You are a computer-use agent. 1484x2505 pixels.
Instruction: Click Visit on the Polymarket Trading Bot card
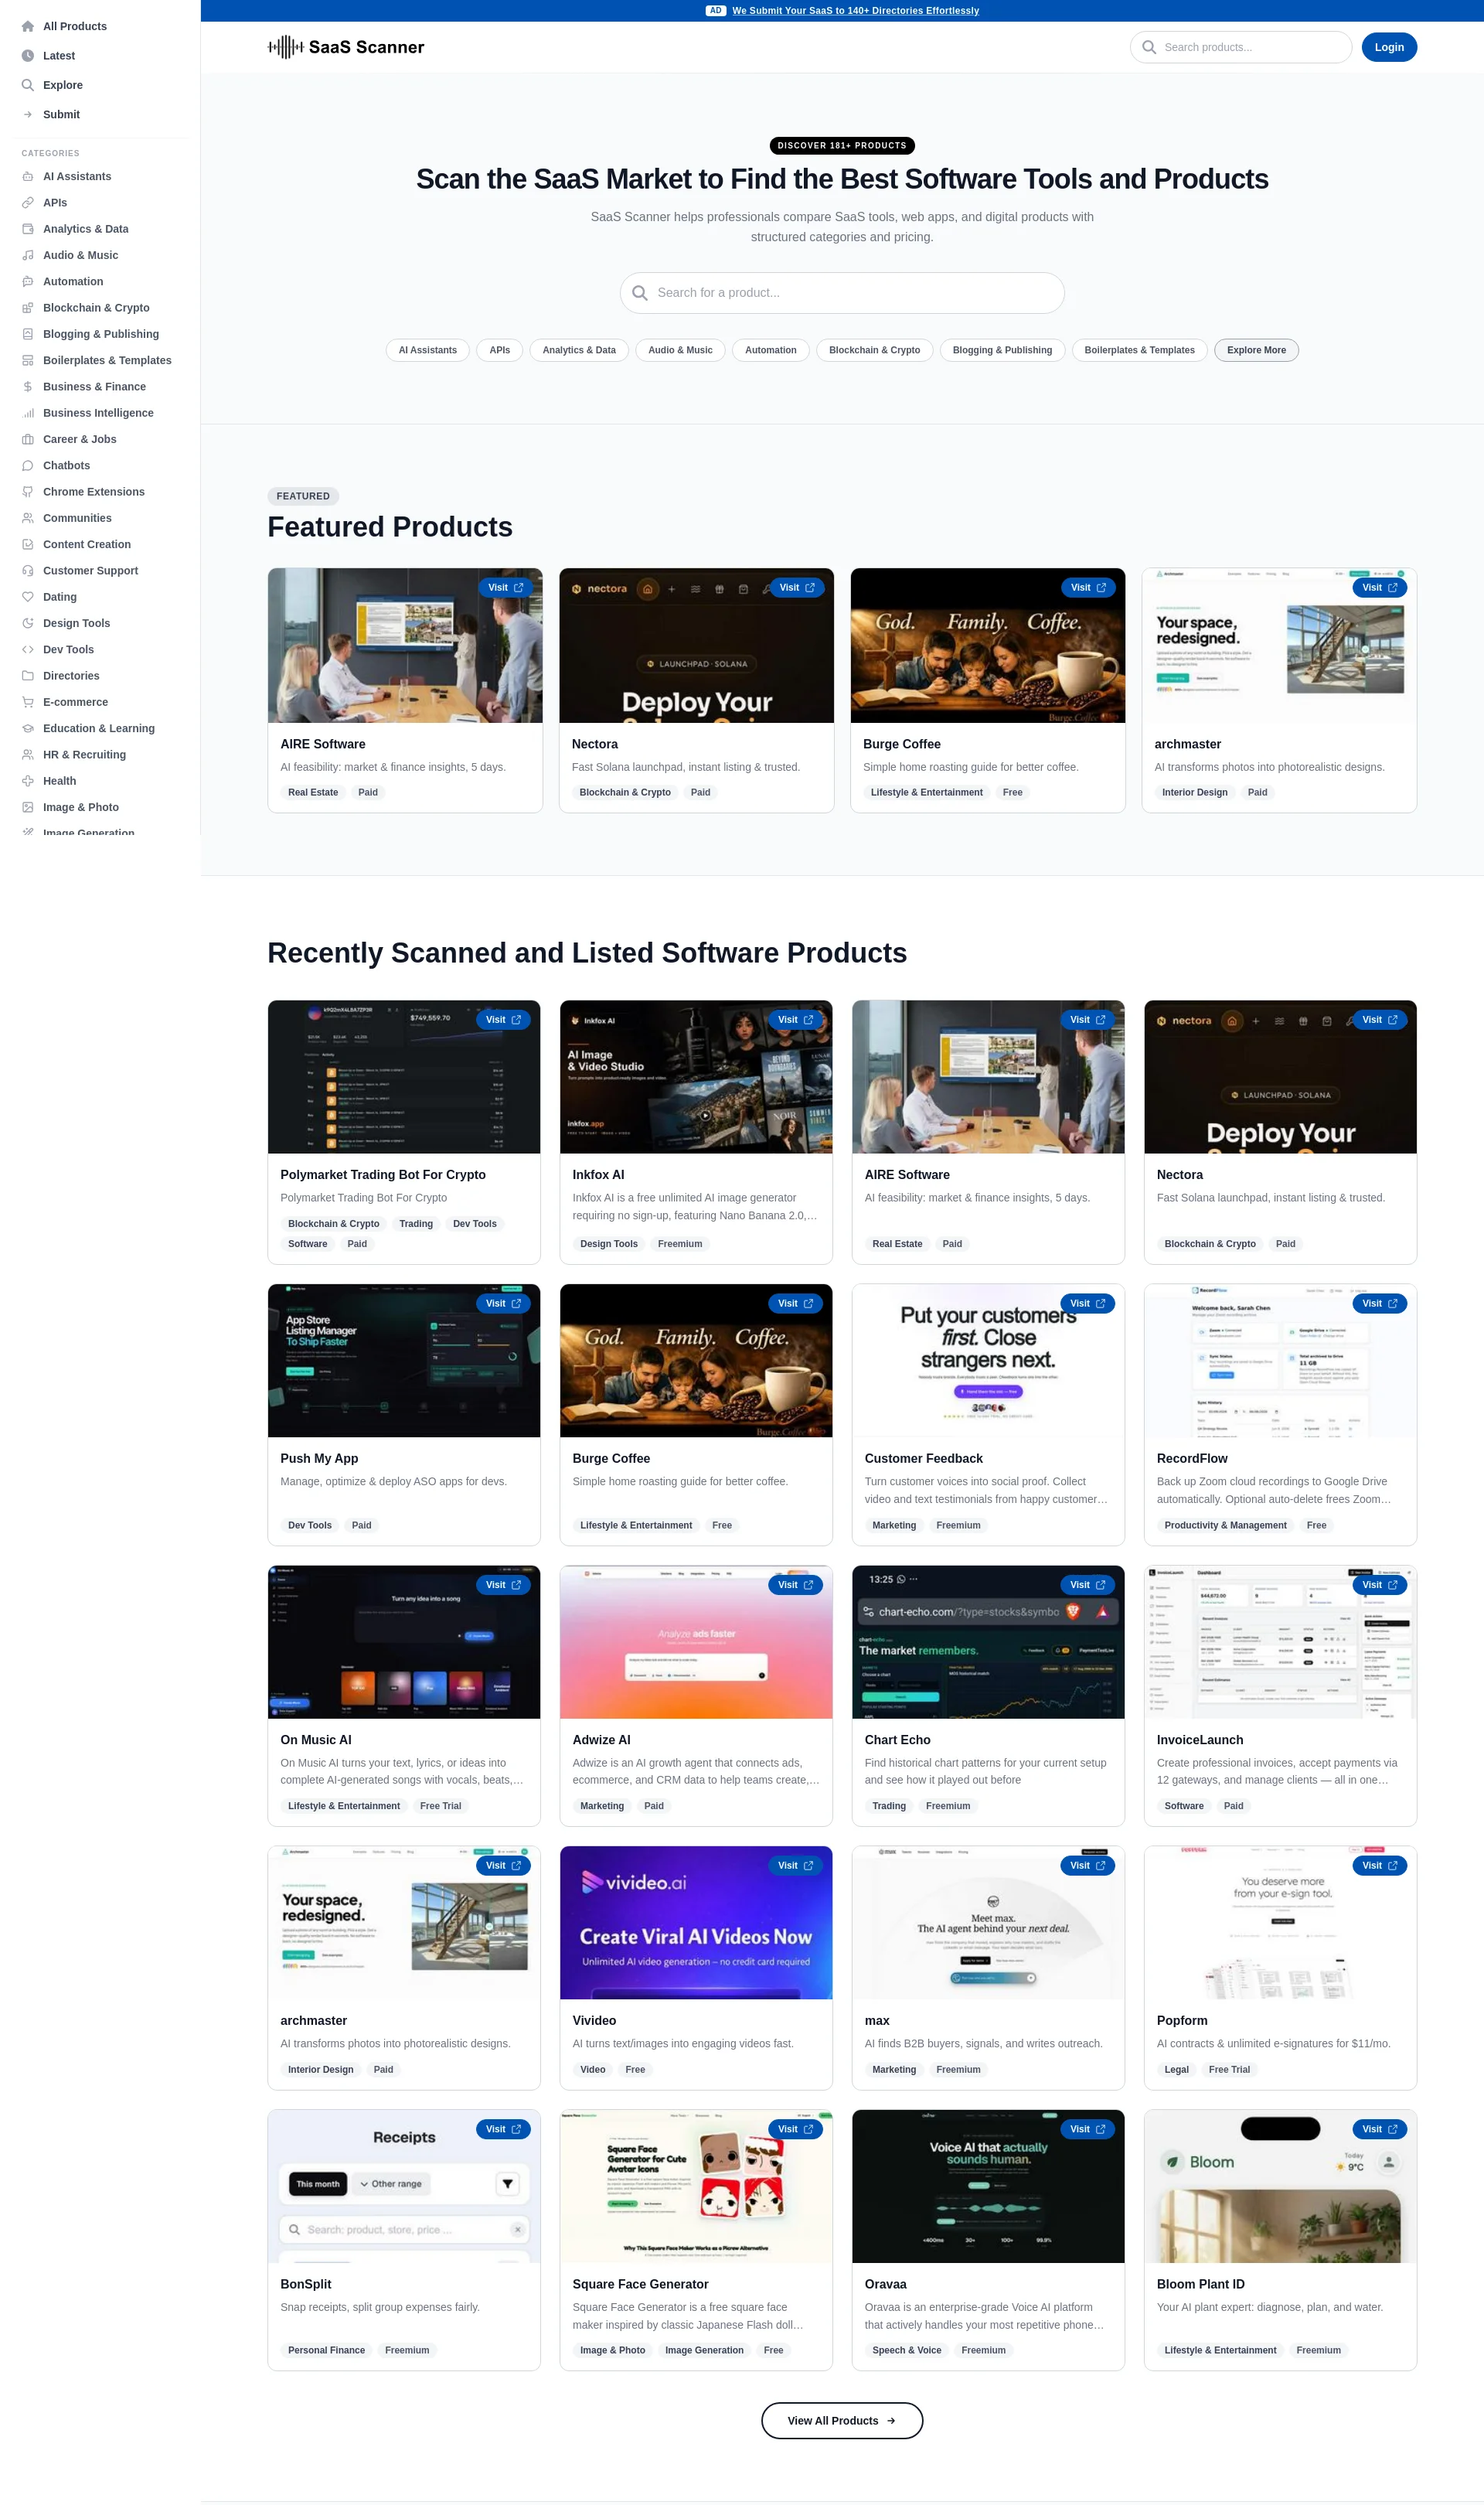(504, 1020)
